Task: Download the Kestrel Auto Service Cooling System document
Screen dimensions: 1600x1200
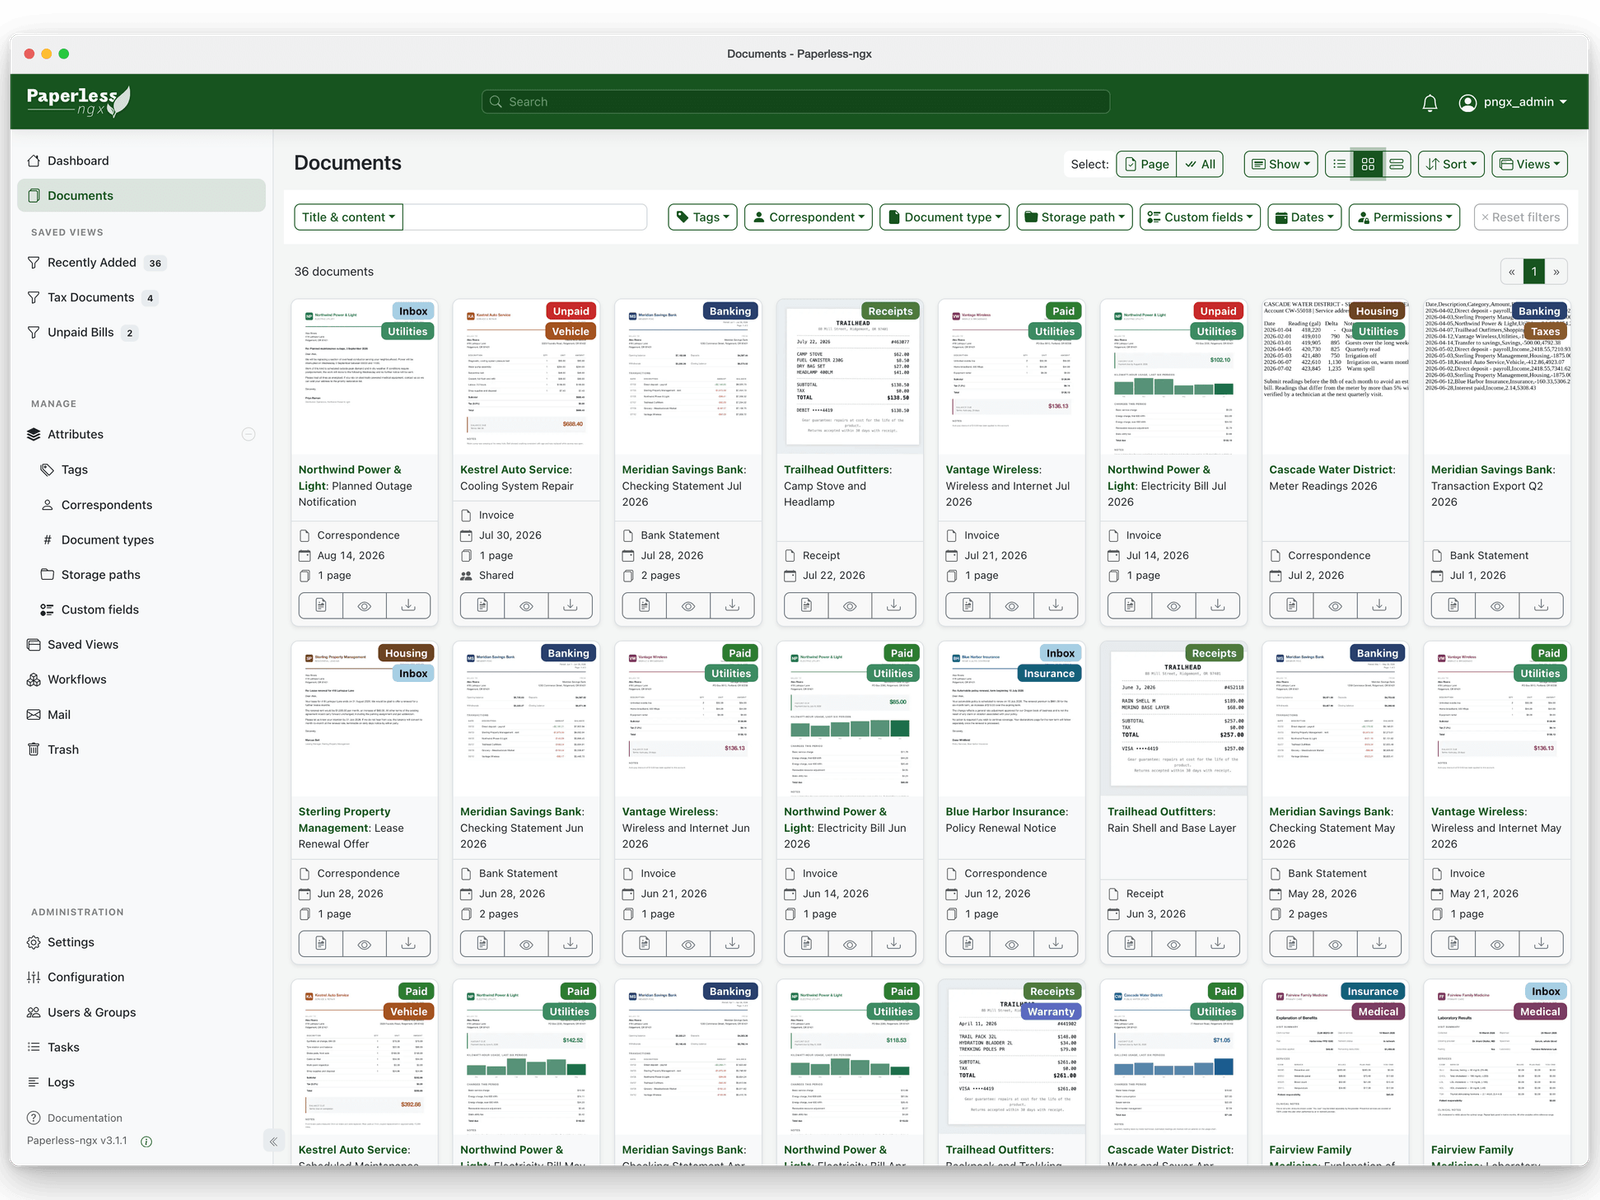Action: pyautogui.click(x=570, y=605)
